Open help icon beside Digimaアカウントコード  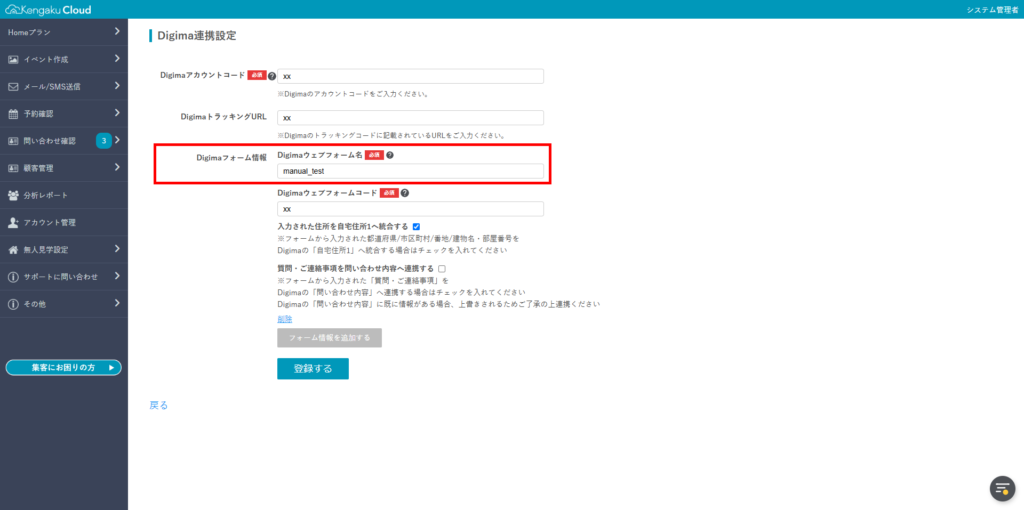272,76
